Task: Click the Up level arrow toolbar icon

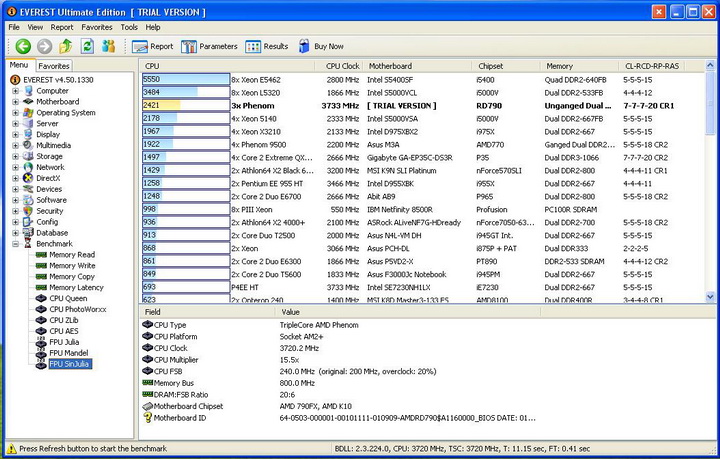Action: [66, 46]
